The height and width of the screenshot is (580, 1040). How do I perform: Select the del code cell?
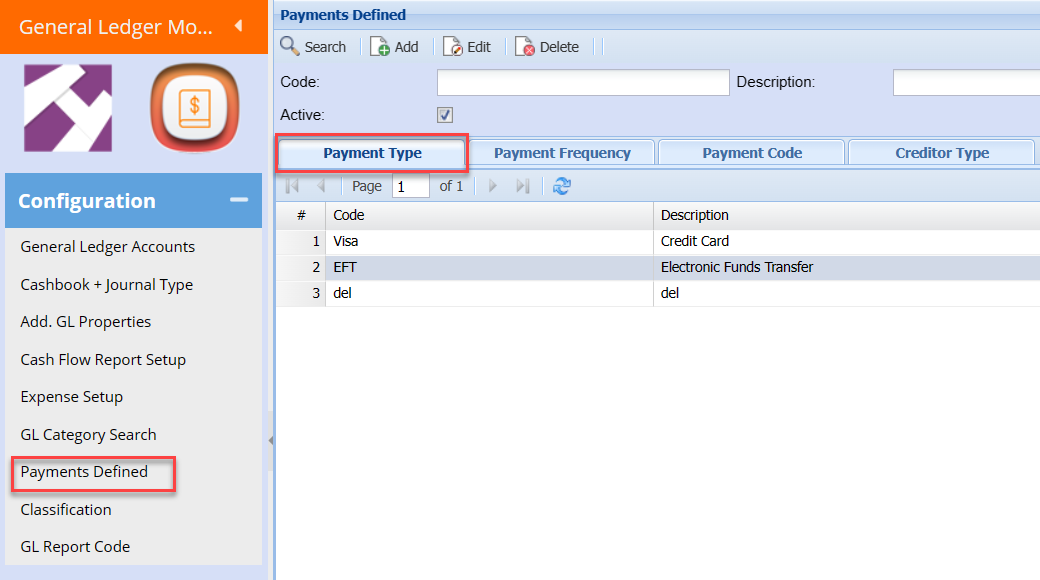point(489,293)
